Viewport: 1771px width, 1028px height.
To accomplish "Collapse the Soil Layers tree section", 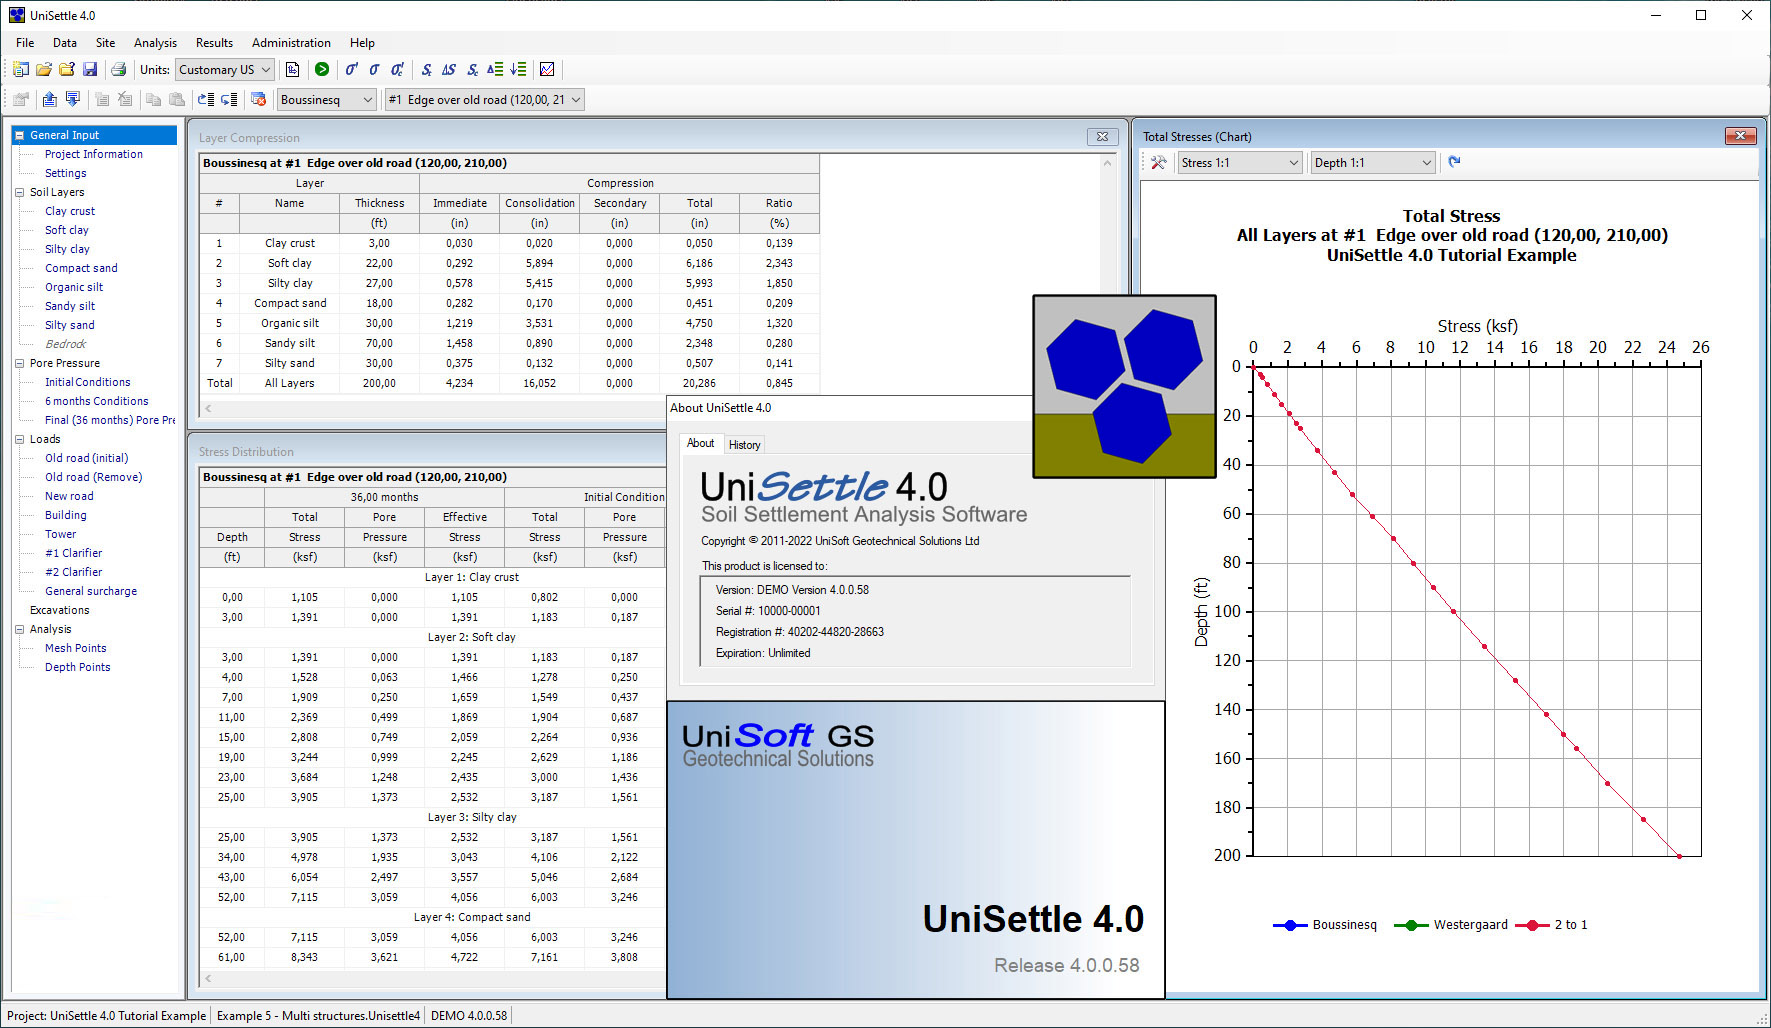I will pos(19,191).
